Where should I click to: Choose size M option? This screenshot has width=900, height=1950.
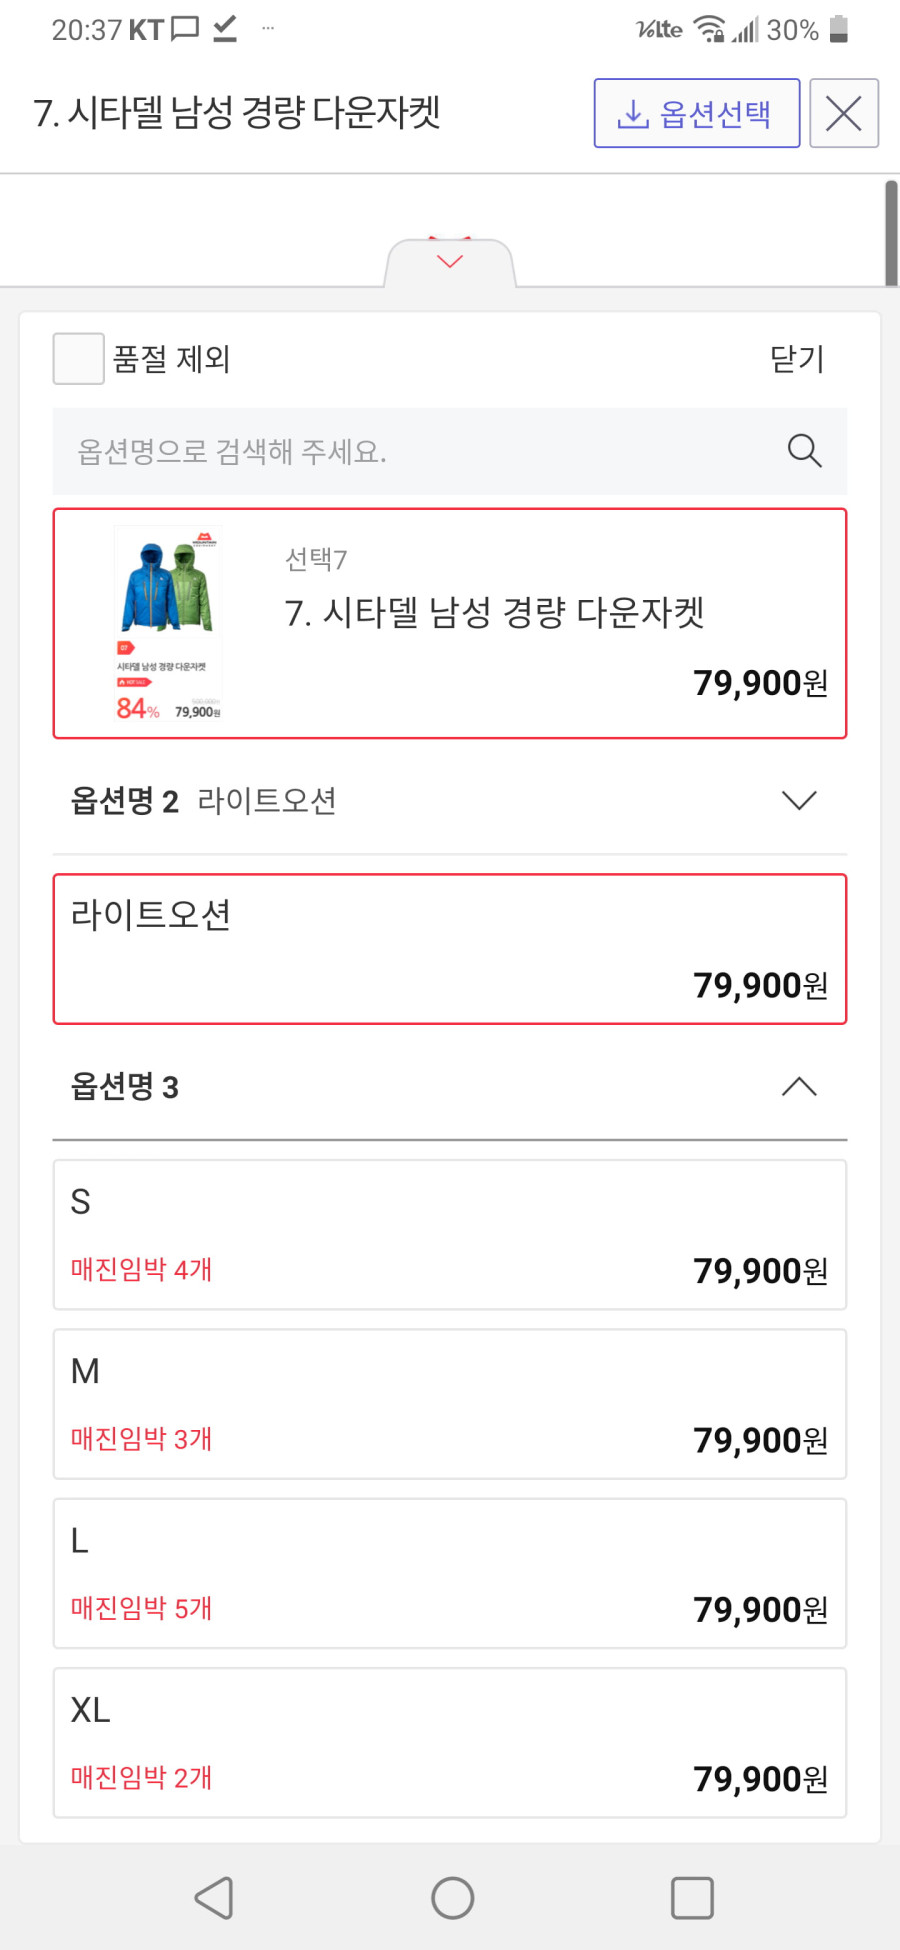450,1404
